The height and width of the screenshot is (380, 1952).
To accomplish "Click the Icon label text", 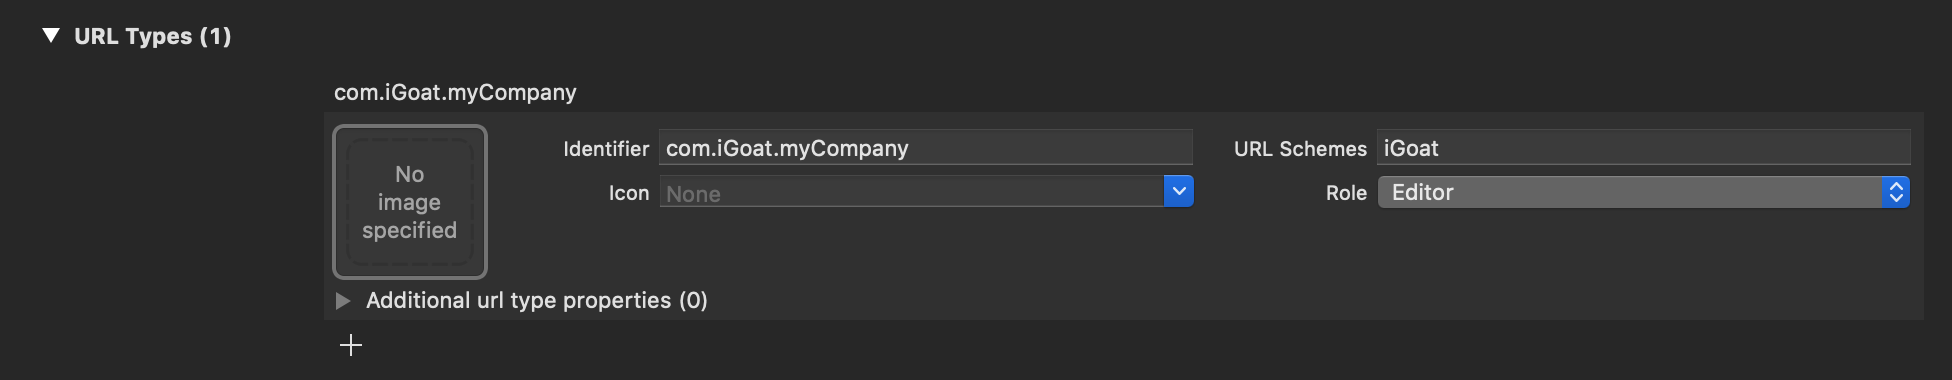I will [629, 193].
